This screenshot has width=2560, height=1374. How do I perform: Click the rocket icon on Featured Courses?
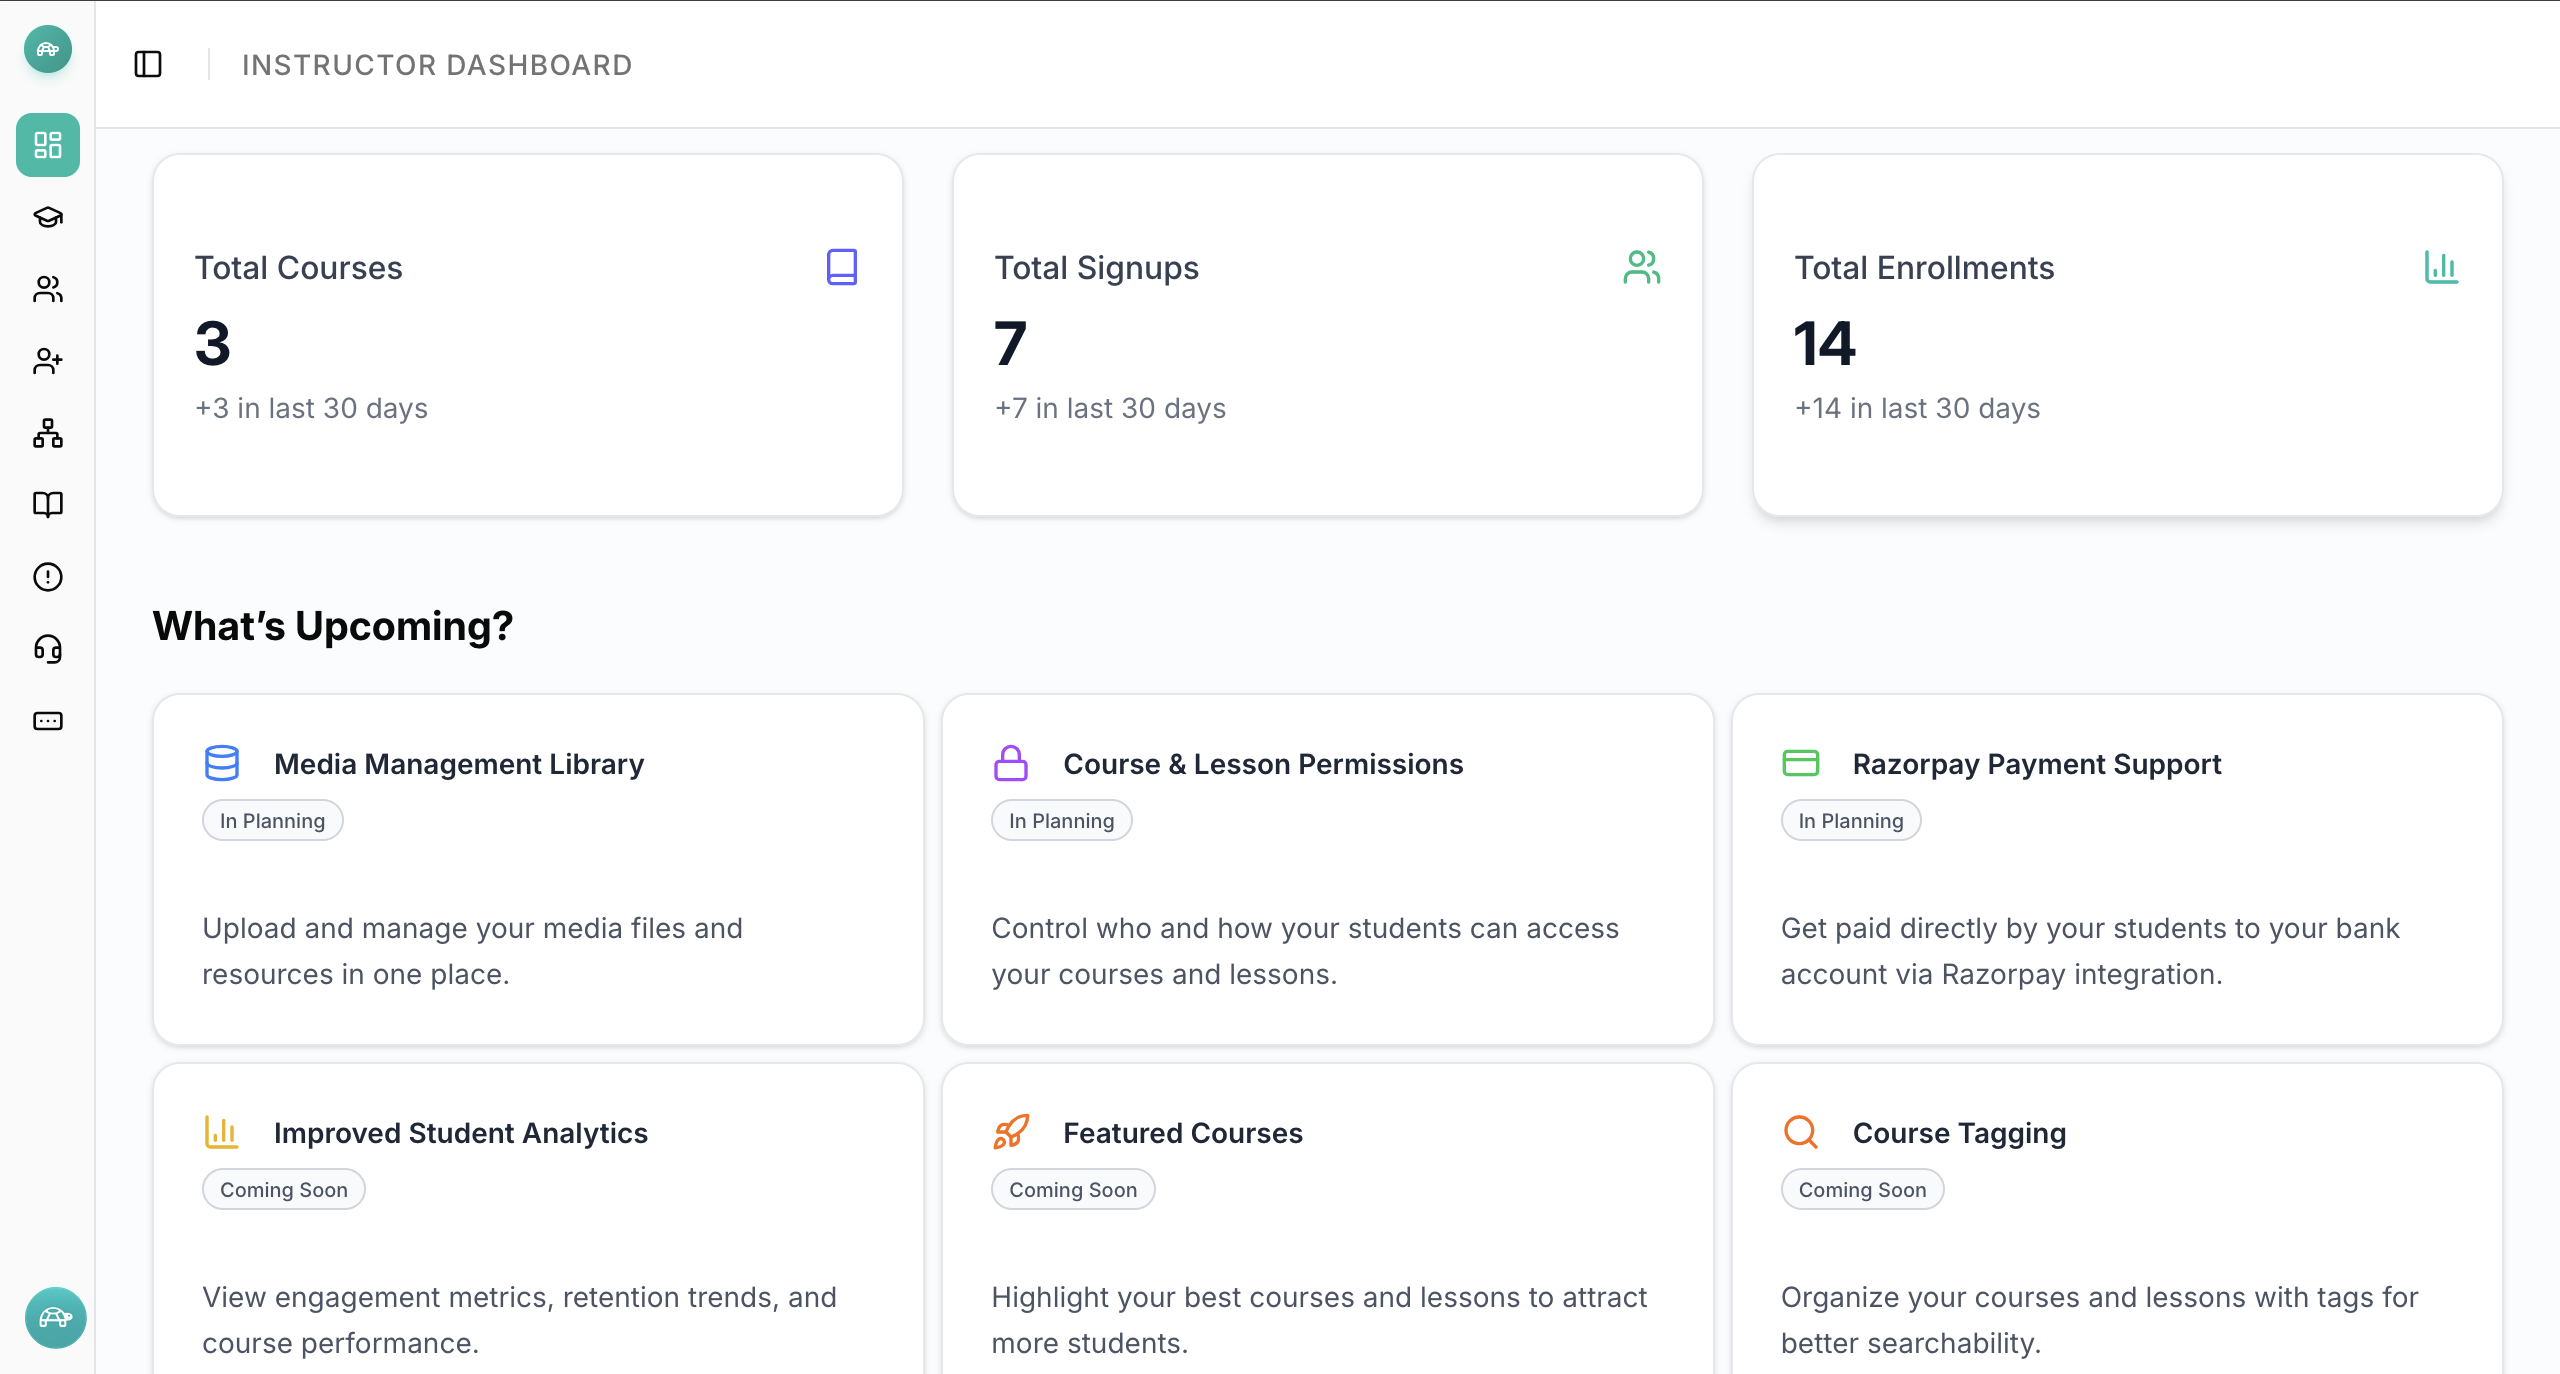pos(1011,1132)
